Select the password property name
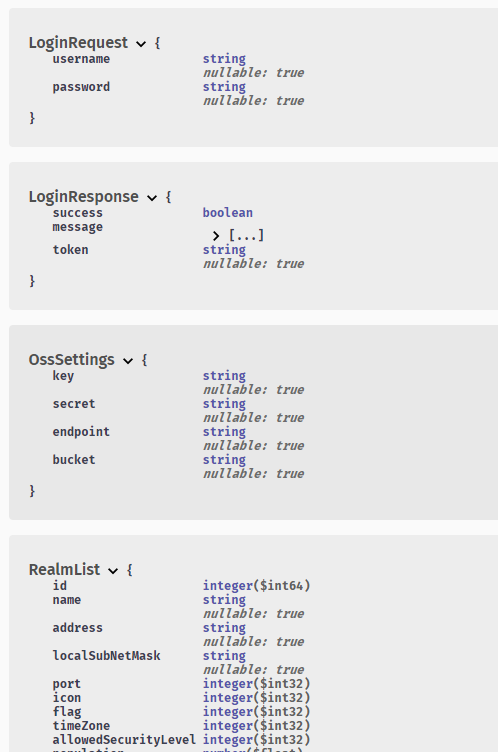Screen dimensions: 498x752 81,87
